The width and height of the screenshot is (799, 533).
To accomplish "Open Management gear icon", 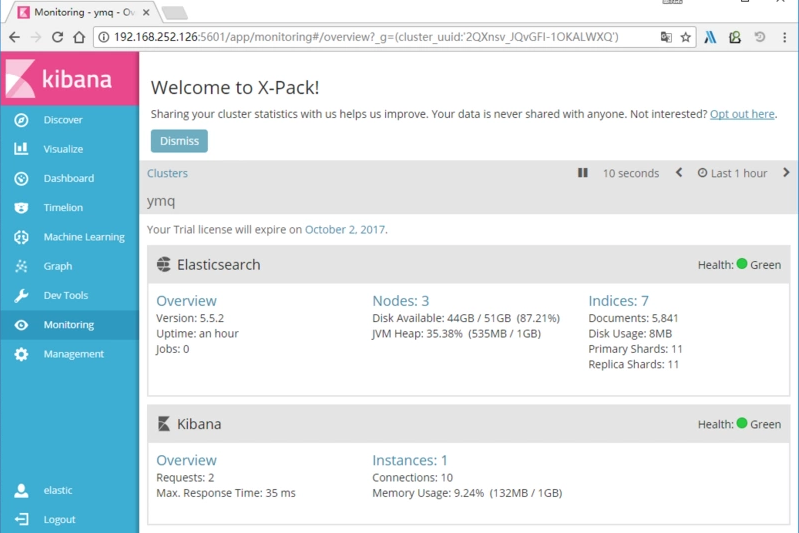I will click(21, 354).
